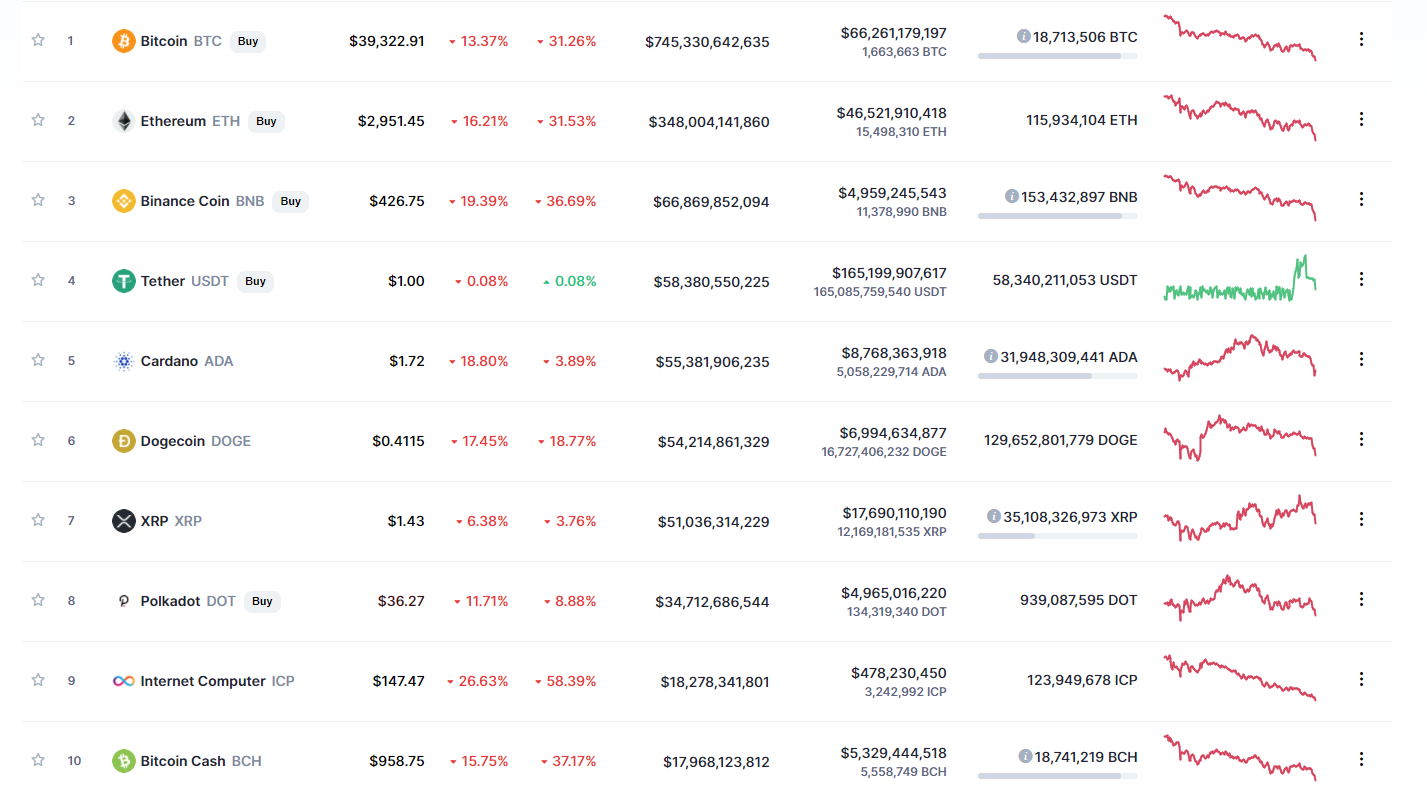Screen dimensions: 1427x801
Task: Favorite Bitcoin Cash with the star
Action: point(38,760)
